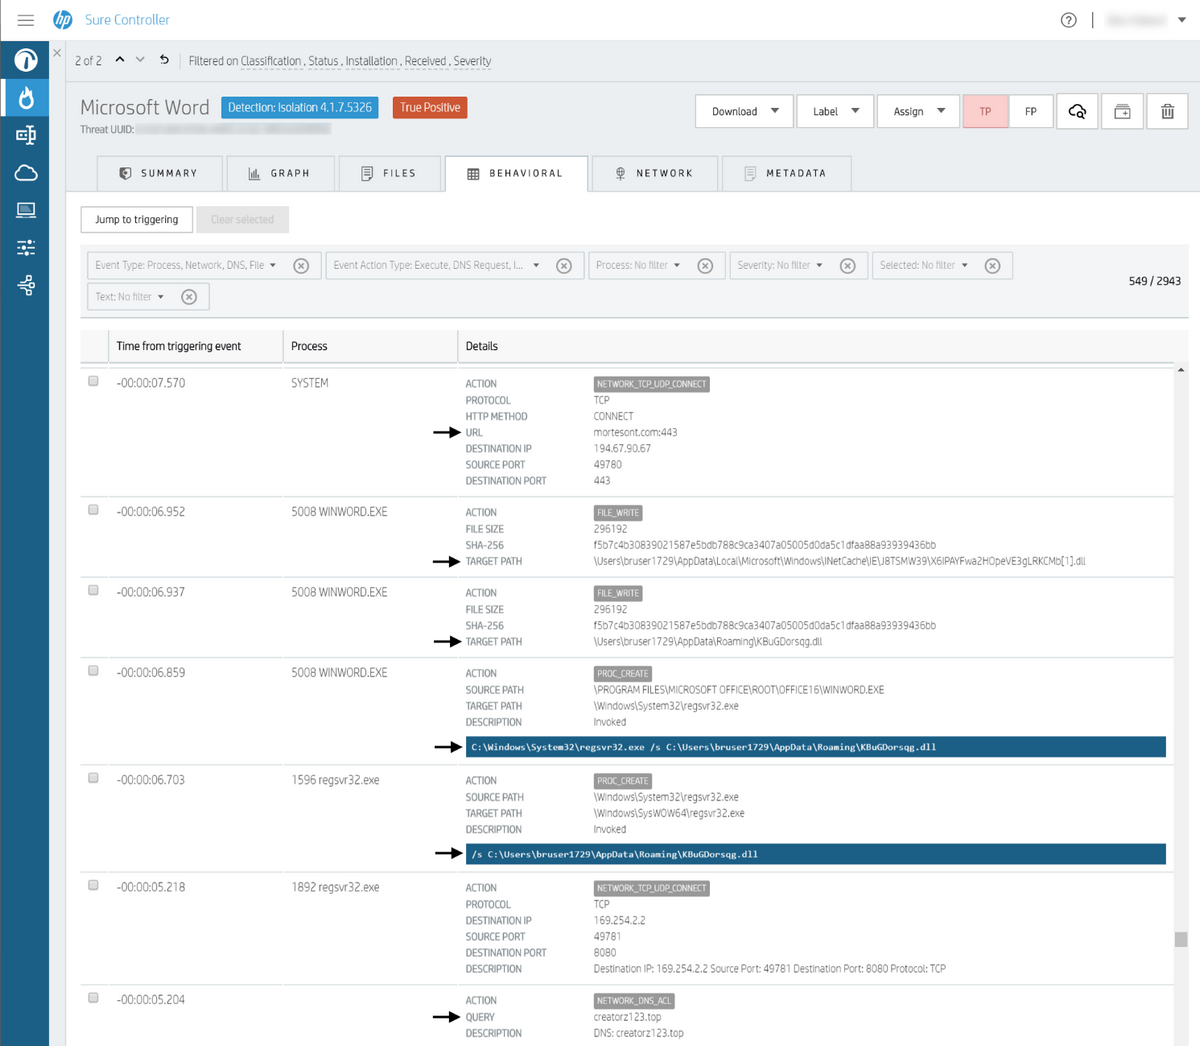Open the laptop endpoints sidebar icon
Screen dimensions: 1200x1046
tap(26, 210)
